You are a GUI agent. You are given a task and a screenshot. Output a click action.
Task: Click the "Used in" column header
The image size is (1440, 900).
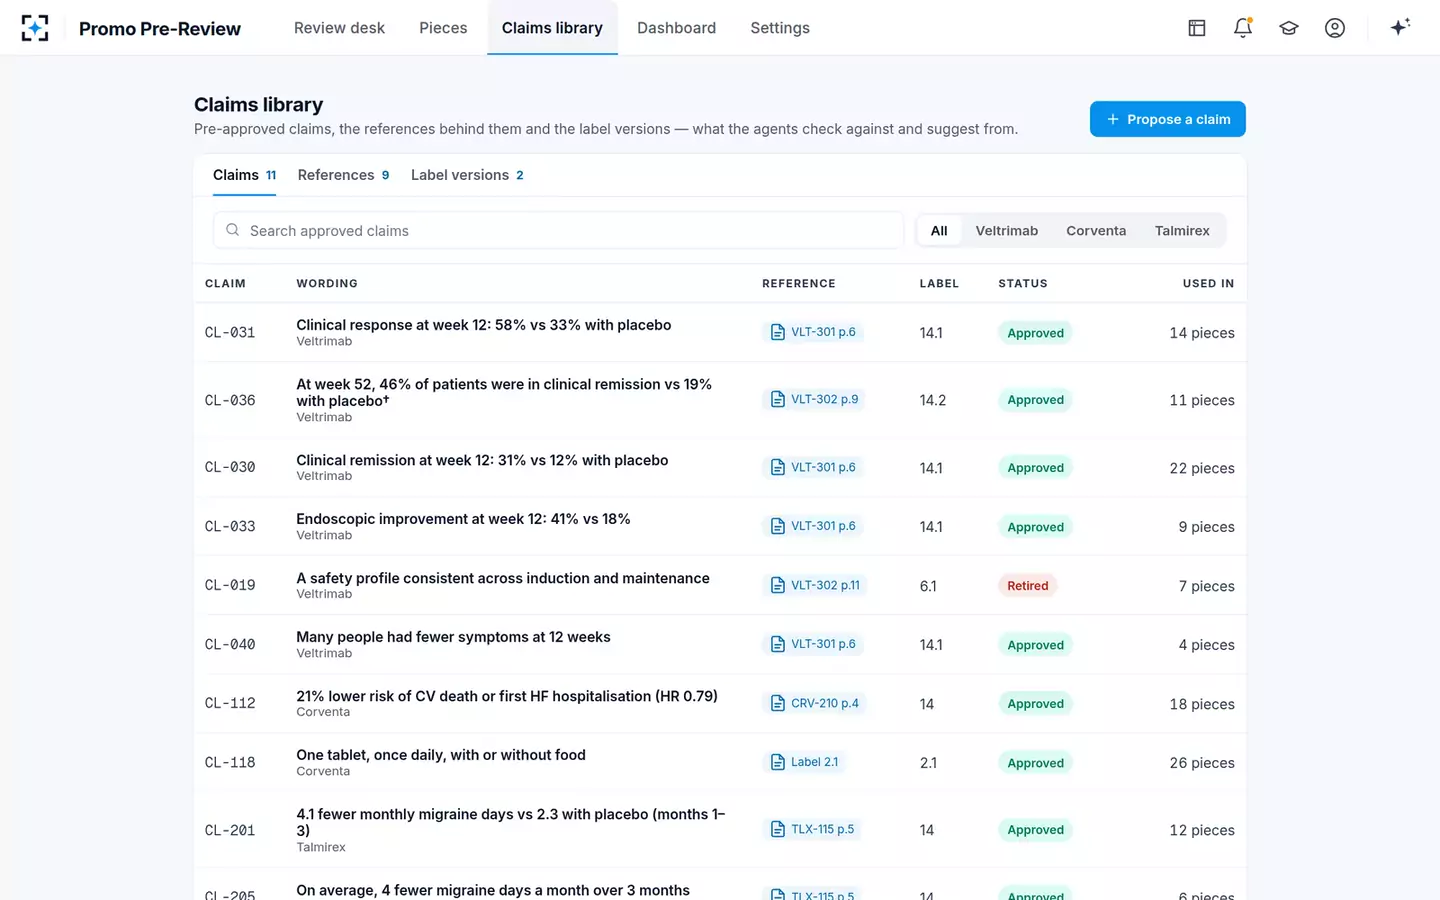tap(1208, 284)
